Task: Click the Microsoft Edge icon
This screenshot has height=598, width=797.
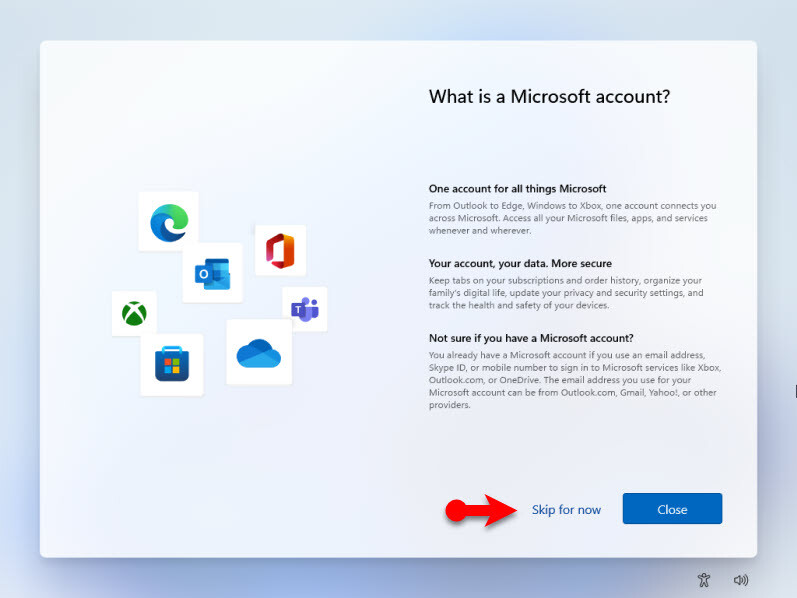Action: tap(168, 221)
